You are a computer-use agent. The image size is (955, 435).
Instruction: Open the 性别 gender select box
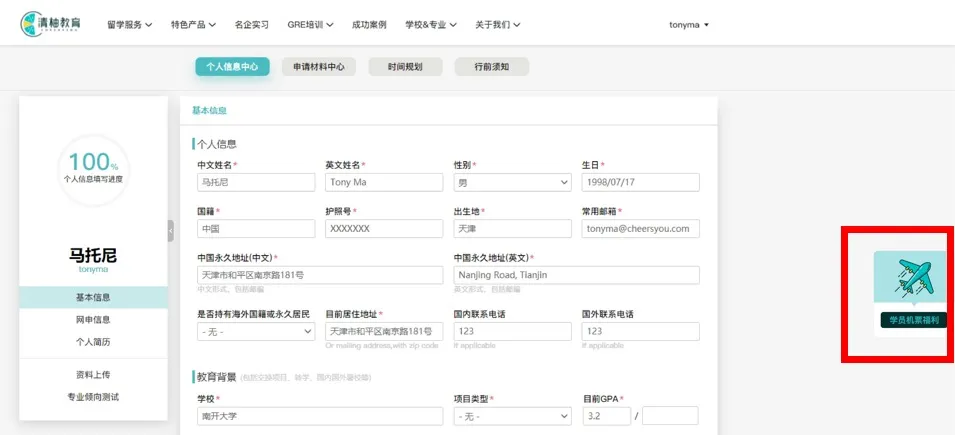[x=511, y=183]
